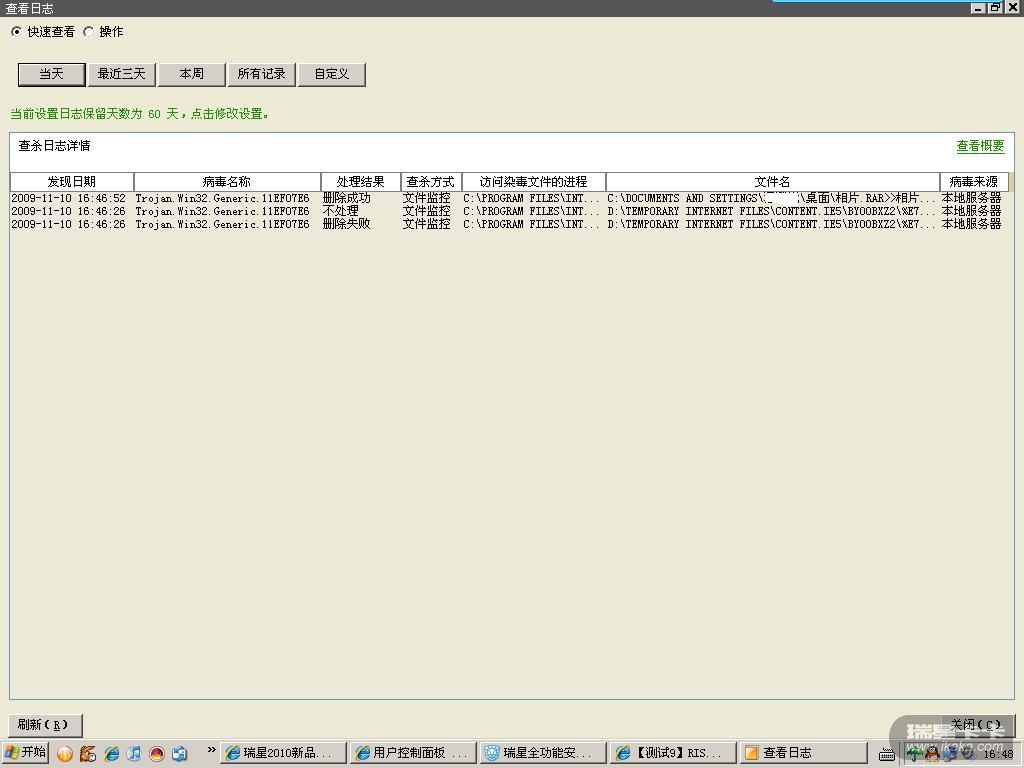Select the row with result 删除失败
This screenshot has width=1024, height=768.
(x=506, y=224)
